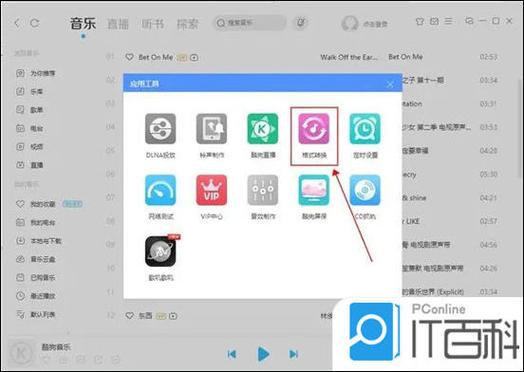Click the play icon beside Bet On Me
The height and width of the screenshot is (372, 524).
(x=194, y=57)
